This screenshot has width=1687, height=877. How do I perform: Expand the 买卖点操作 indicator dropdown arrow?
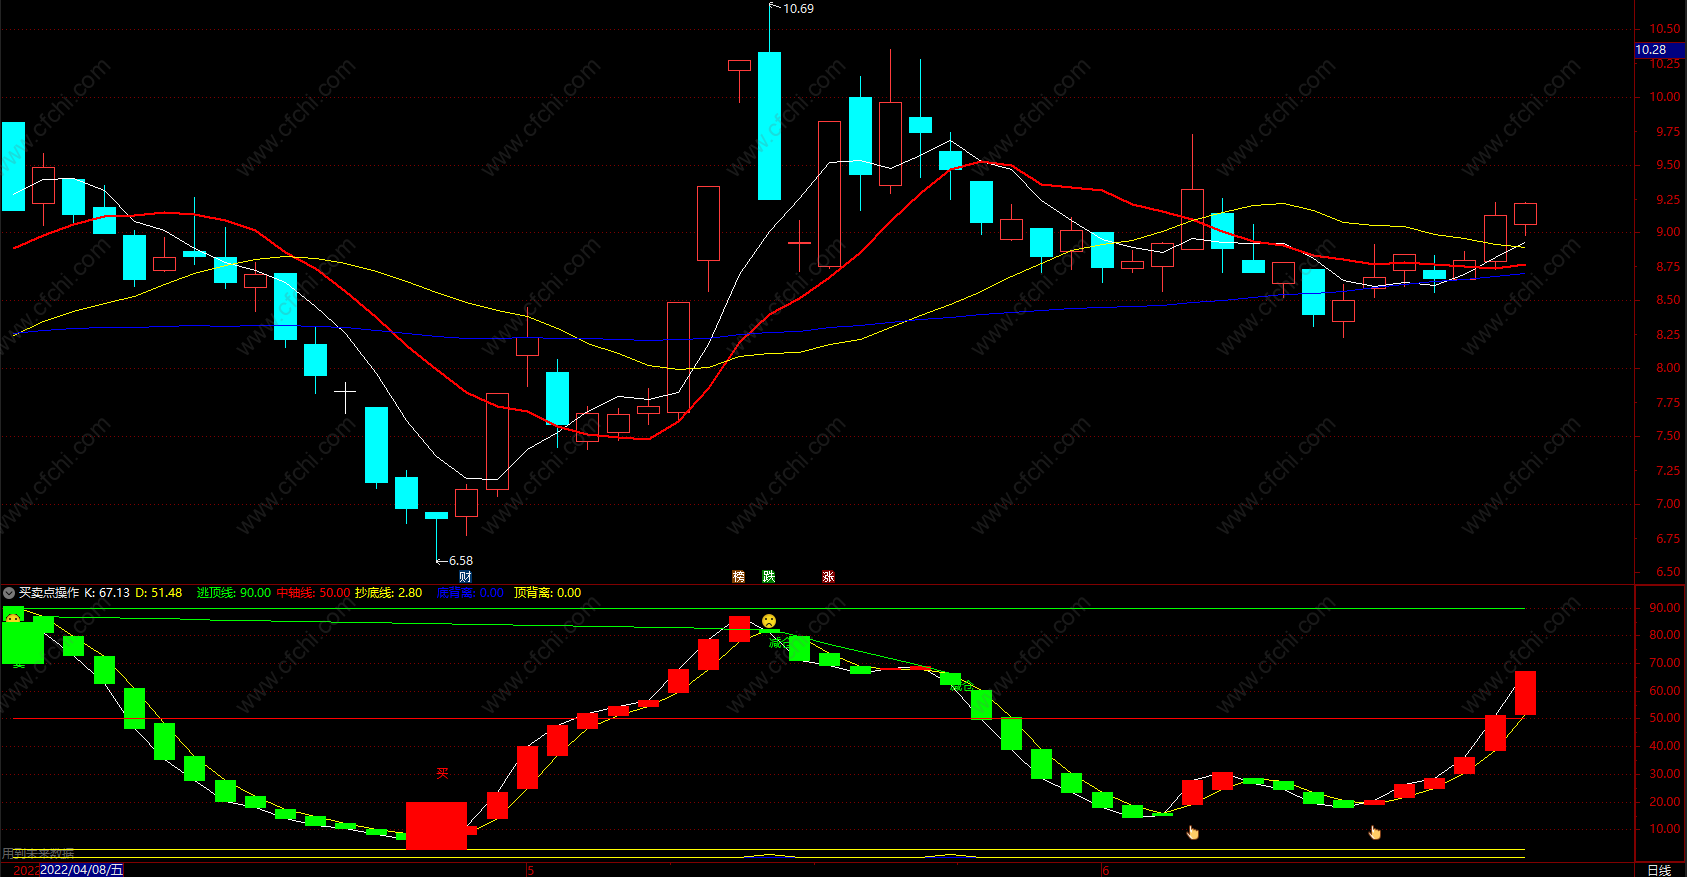pos(9,593)
